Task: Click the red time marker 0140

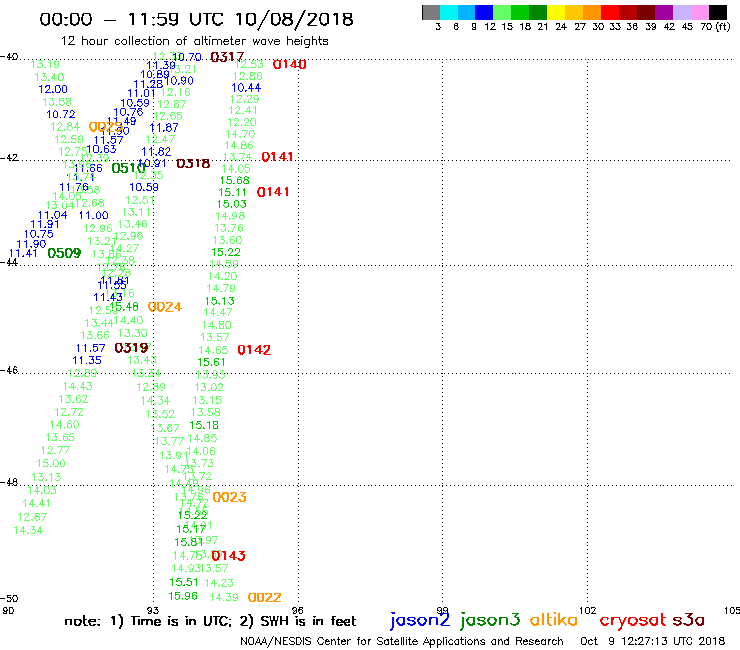Action: click(290, 64)
